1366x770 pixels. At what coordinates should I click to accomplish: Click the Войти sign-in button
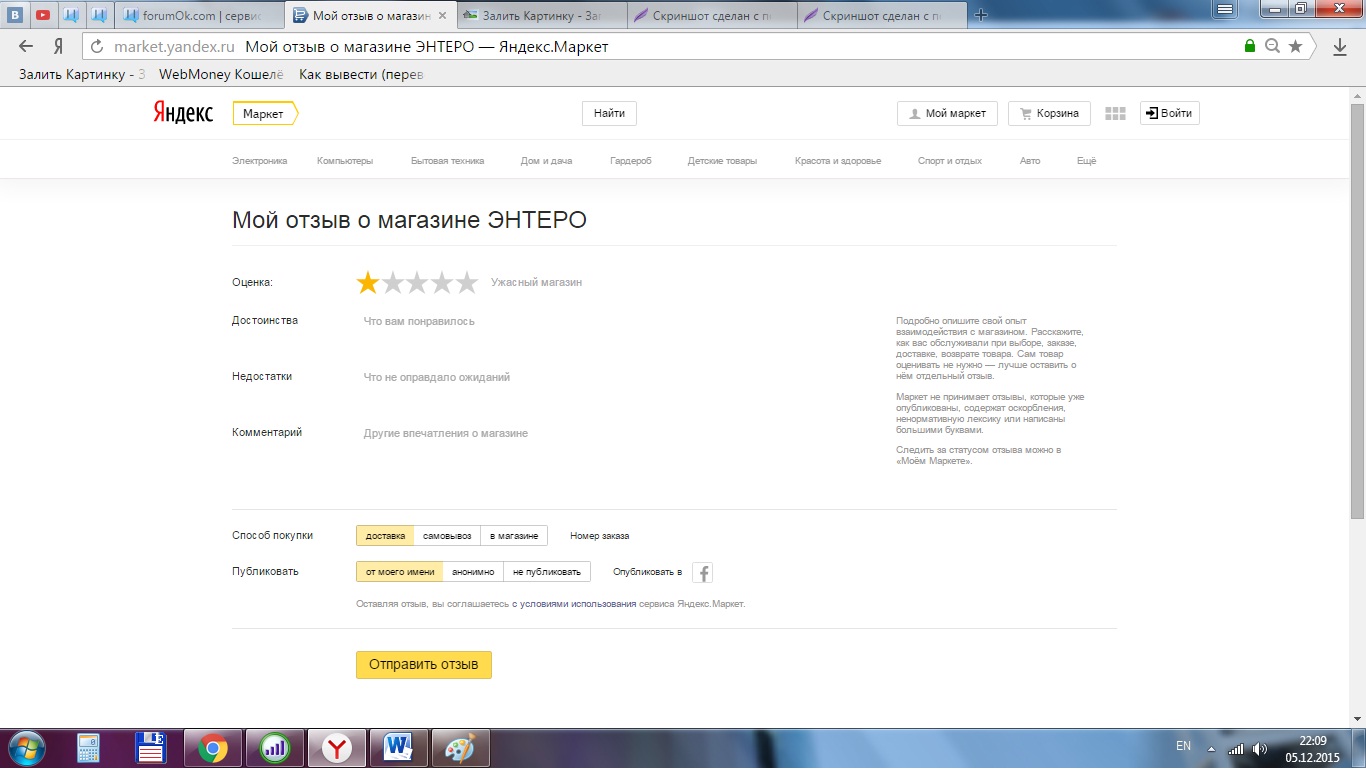(1170, 113)
